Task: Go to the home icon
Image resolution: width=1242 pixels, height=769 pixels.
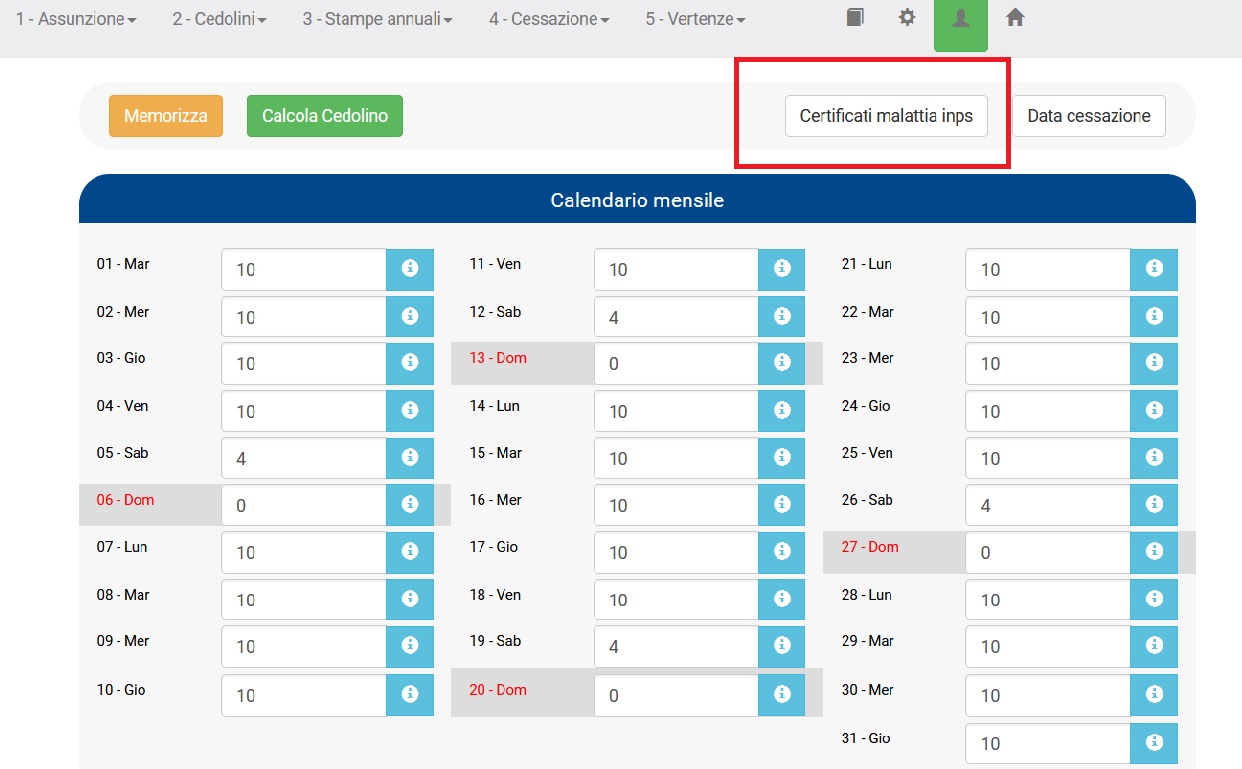Action: click(1015, 17)
